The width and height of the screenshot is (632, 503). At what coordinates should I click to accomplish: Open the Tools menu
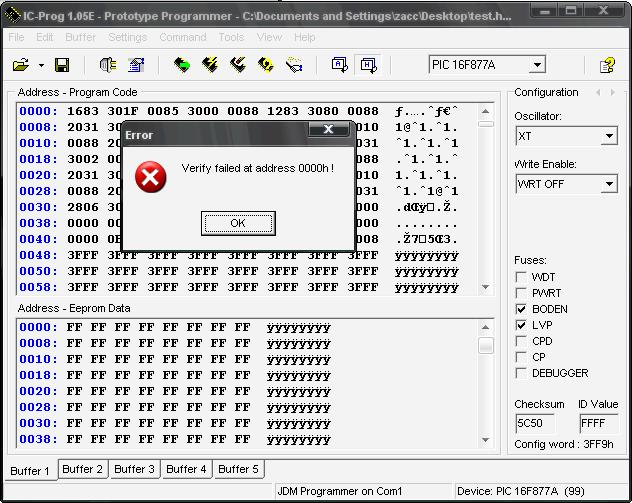pos(231,37)
